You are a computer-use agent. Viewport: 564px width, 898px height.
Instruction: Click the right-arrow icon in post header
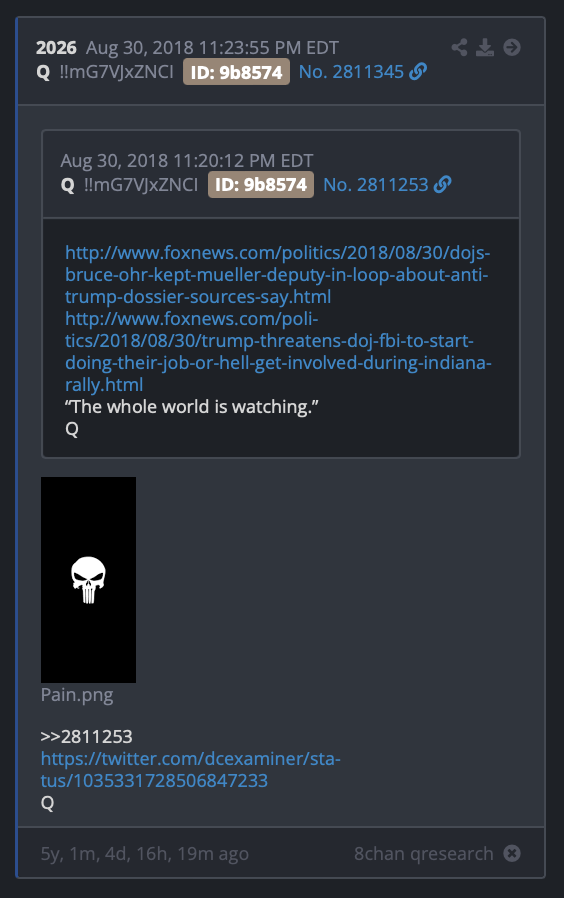[x=512, y=47]
